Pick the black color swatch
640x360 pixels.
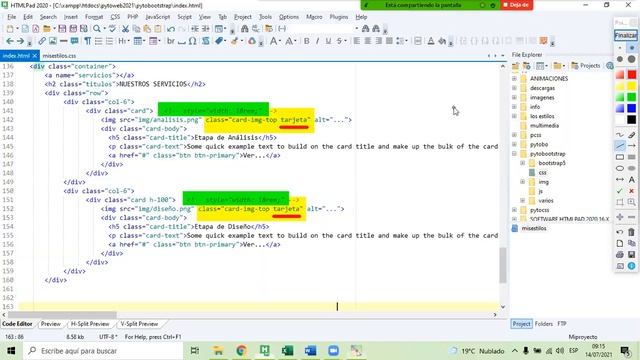(632, 120)
